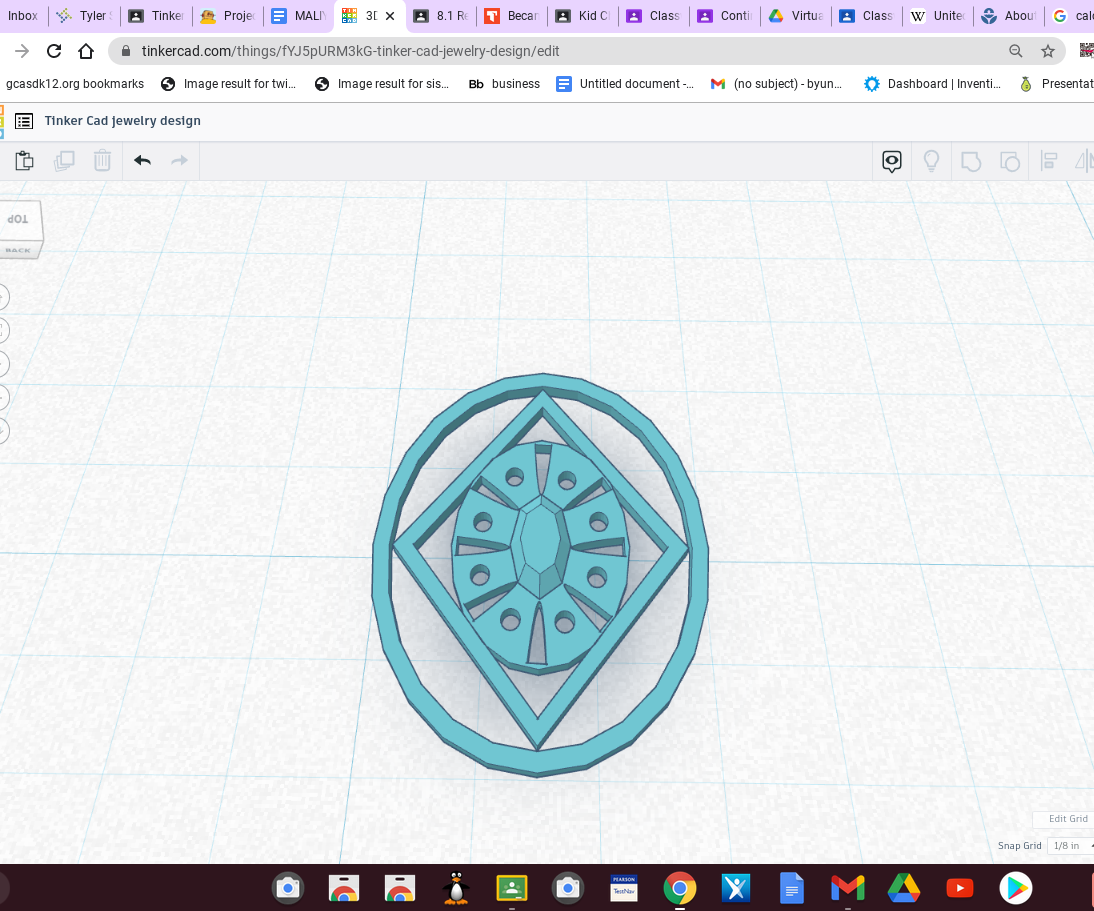The image size is (1094, 911).
Task: Switch to the Gmail inbox browser tab
Action: tap(24, 15)
